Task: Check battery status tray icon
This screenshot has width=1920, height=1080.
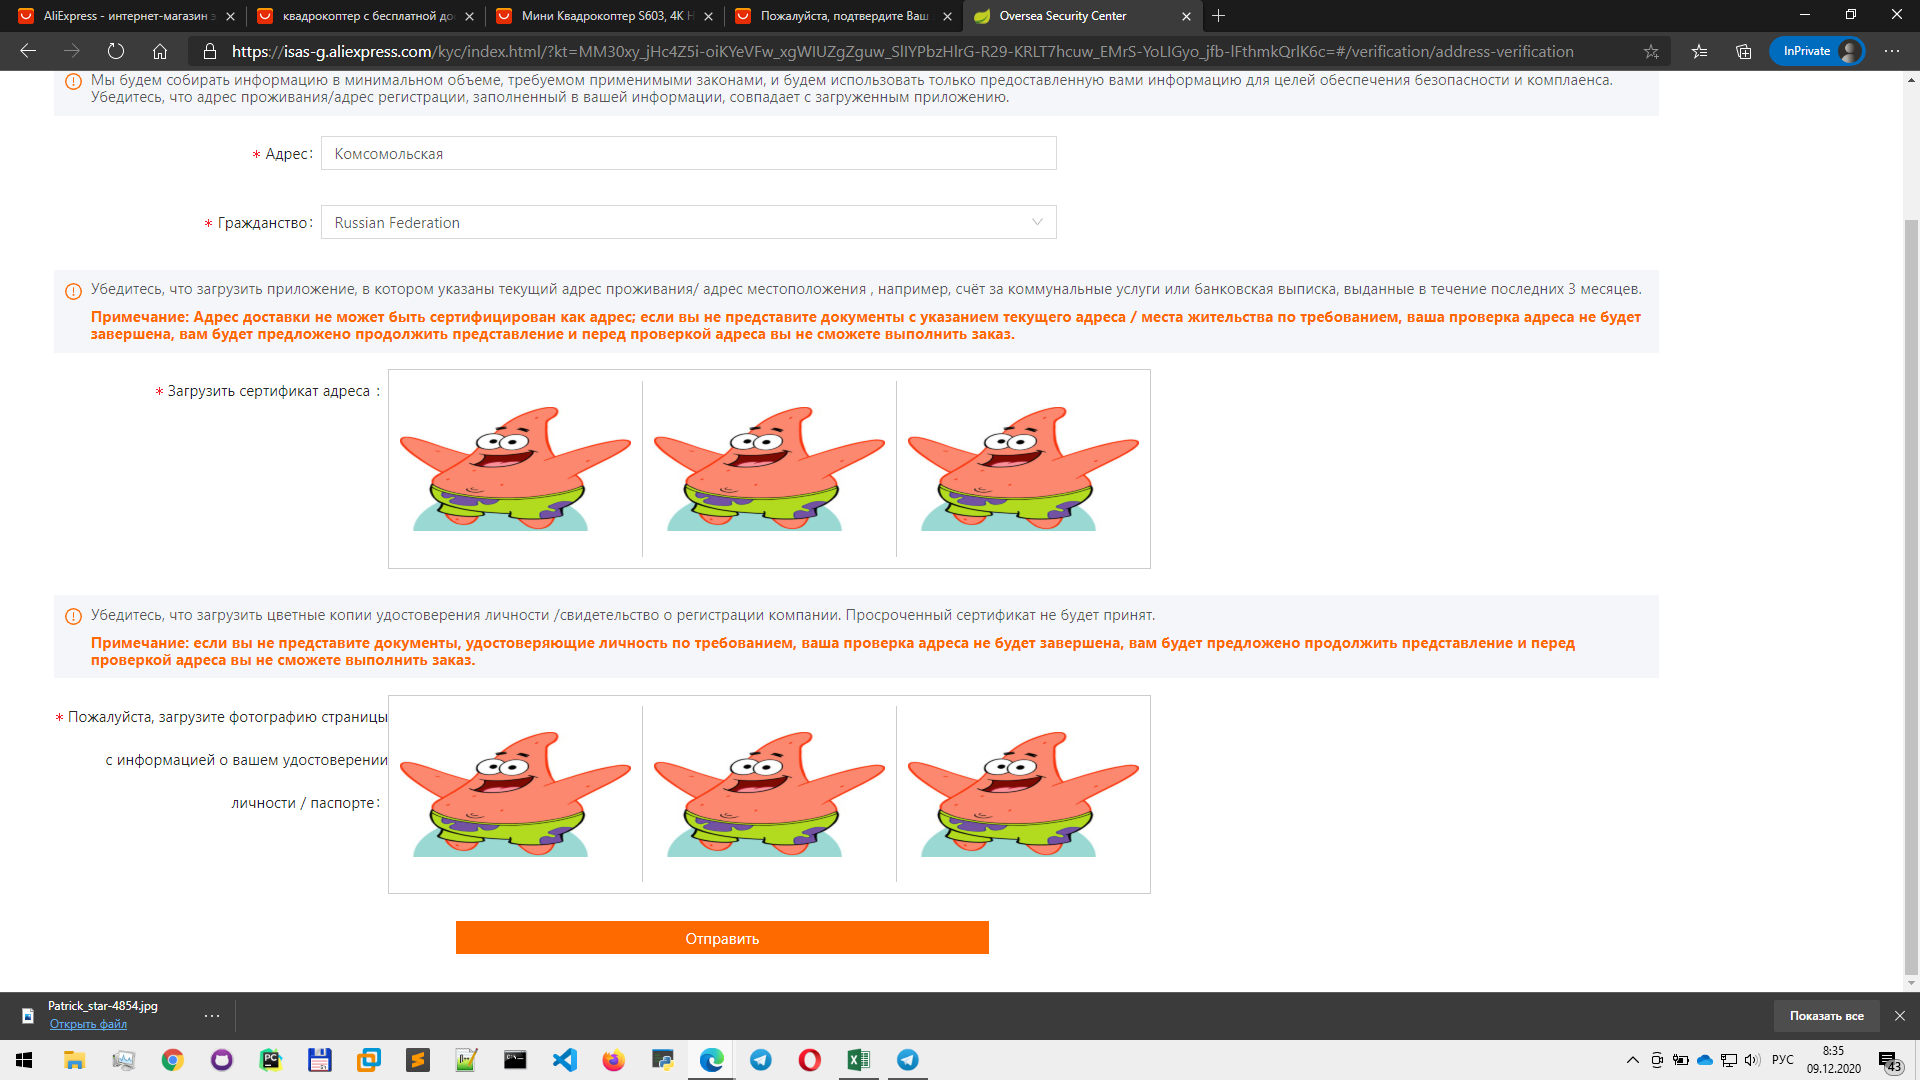Action: click(1680, 1060)
